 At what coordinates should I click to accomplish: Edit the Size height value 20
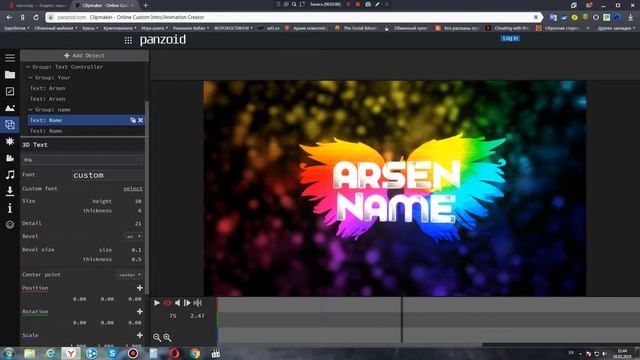138,201
